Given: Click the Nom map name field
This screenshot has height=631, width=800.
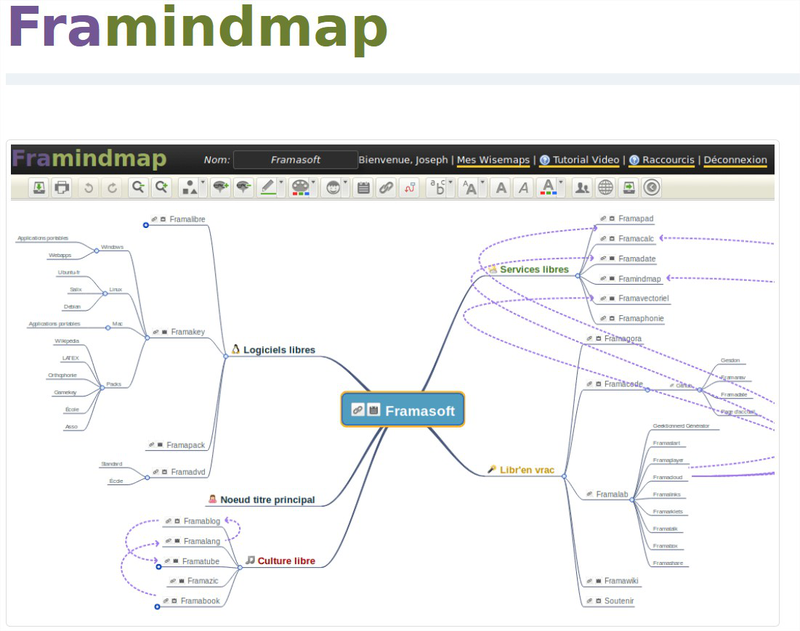Looking at the screenshot, I should tap(295, 160).
